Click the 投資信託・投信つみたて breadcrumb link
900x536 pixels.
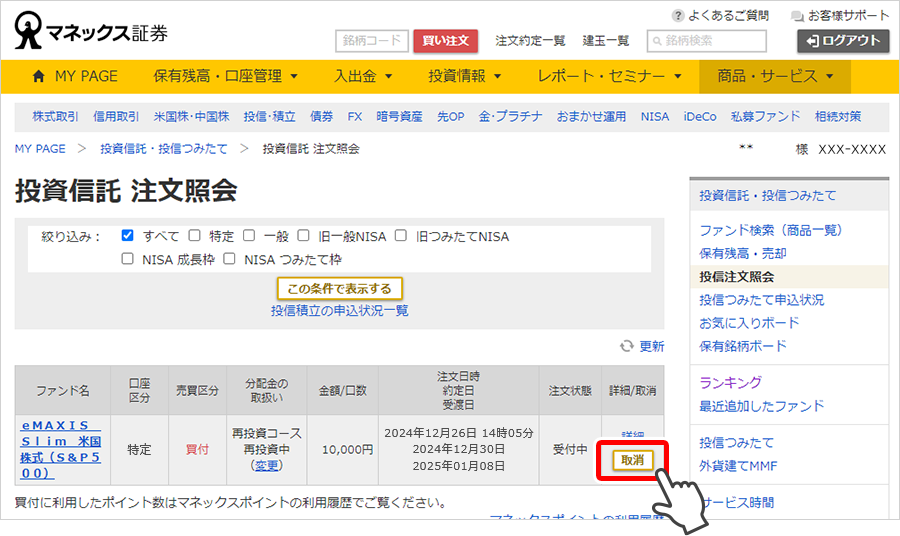point(164,149)
